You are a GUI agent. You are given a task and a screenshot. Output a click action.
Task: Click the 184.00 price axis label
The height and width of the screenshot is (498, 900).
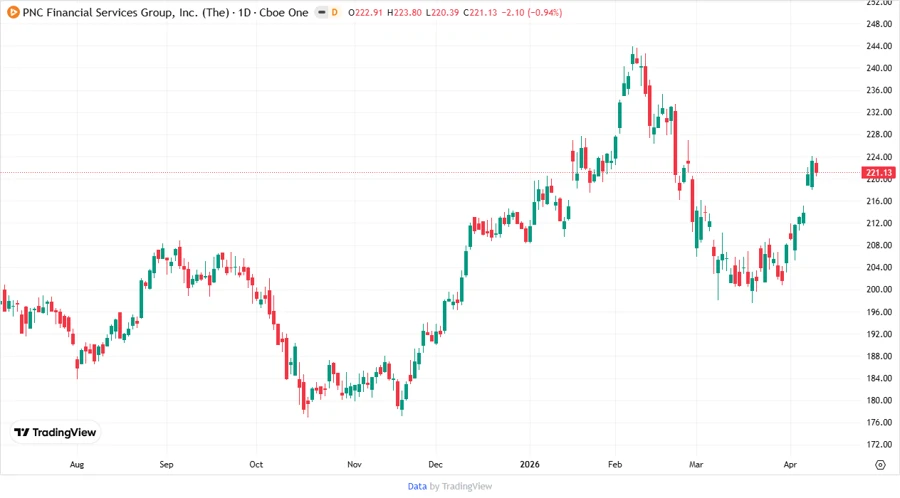(x=879, y=378)
